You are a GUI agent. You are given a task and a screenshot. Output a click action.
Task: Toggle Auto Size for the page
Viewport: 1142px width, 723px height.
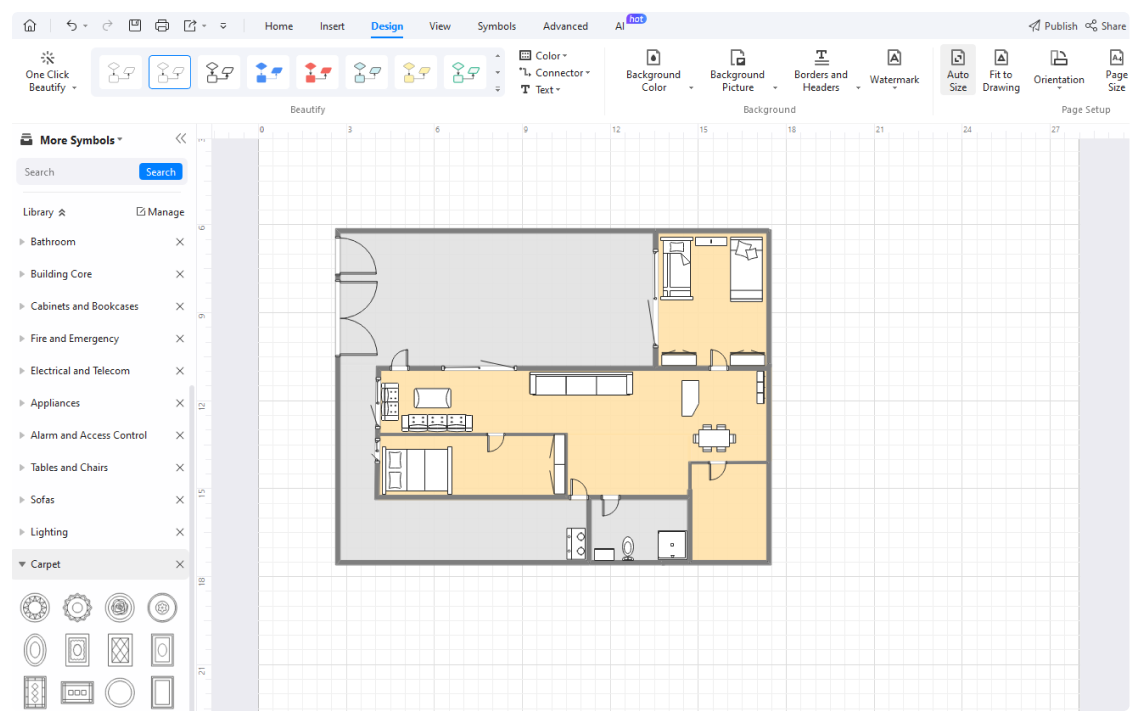click(x=957, y=70)
